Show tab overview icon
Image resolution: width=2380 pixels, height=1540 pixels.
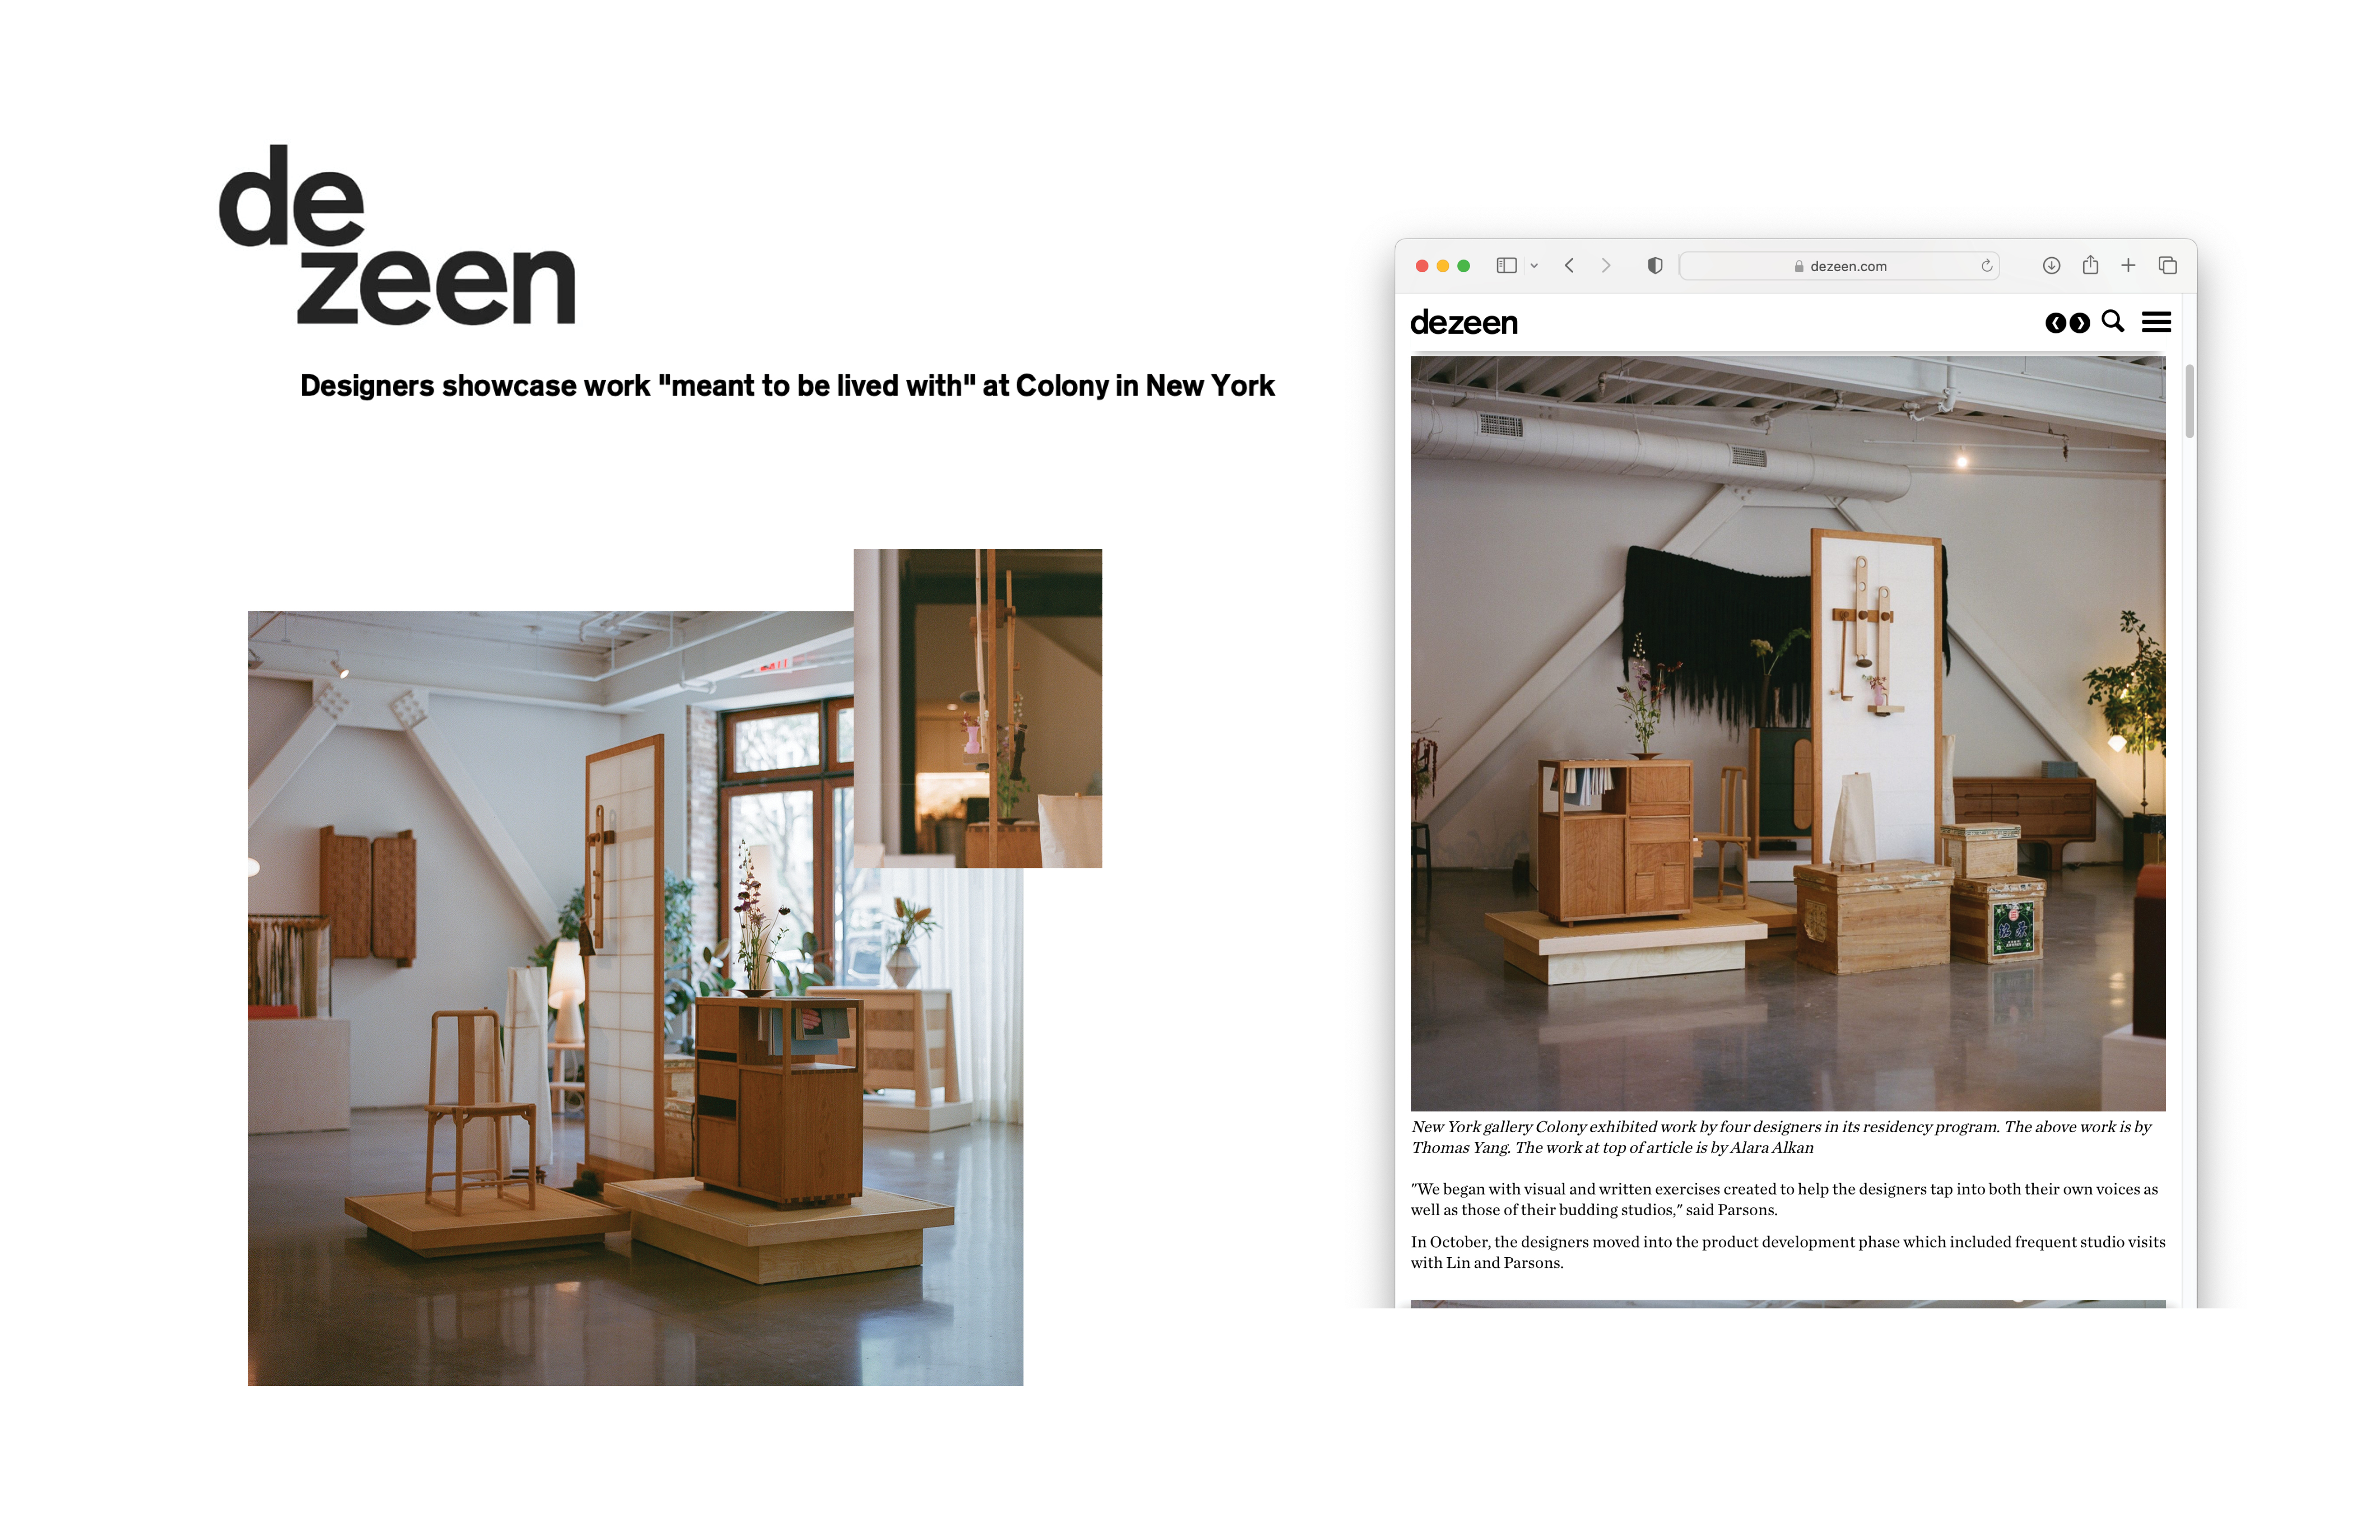(x=2168, y=265)
